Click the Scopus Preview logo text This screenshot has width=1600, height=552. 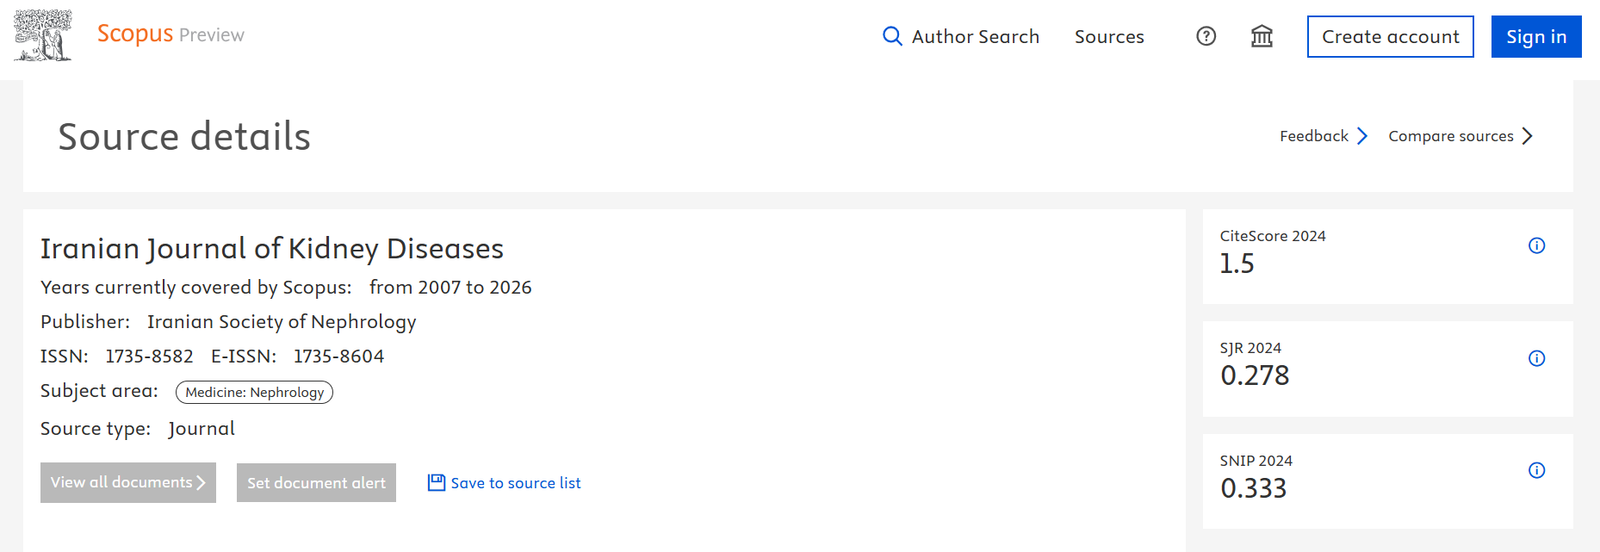point(170,34)
